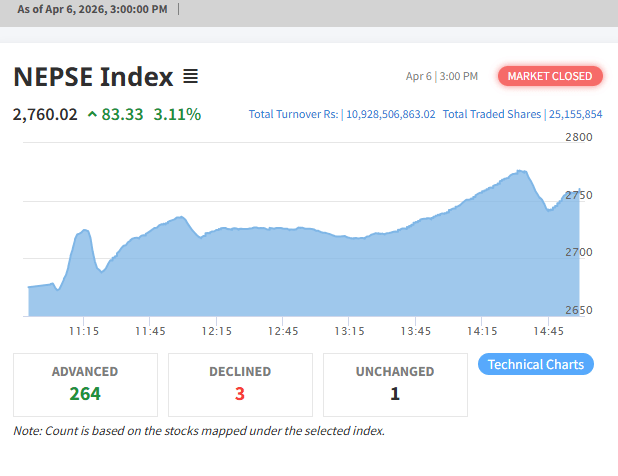
Task: Select the ADVANCED 264 box
Action: click(86, 385)
